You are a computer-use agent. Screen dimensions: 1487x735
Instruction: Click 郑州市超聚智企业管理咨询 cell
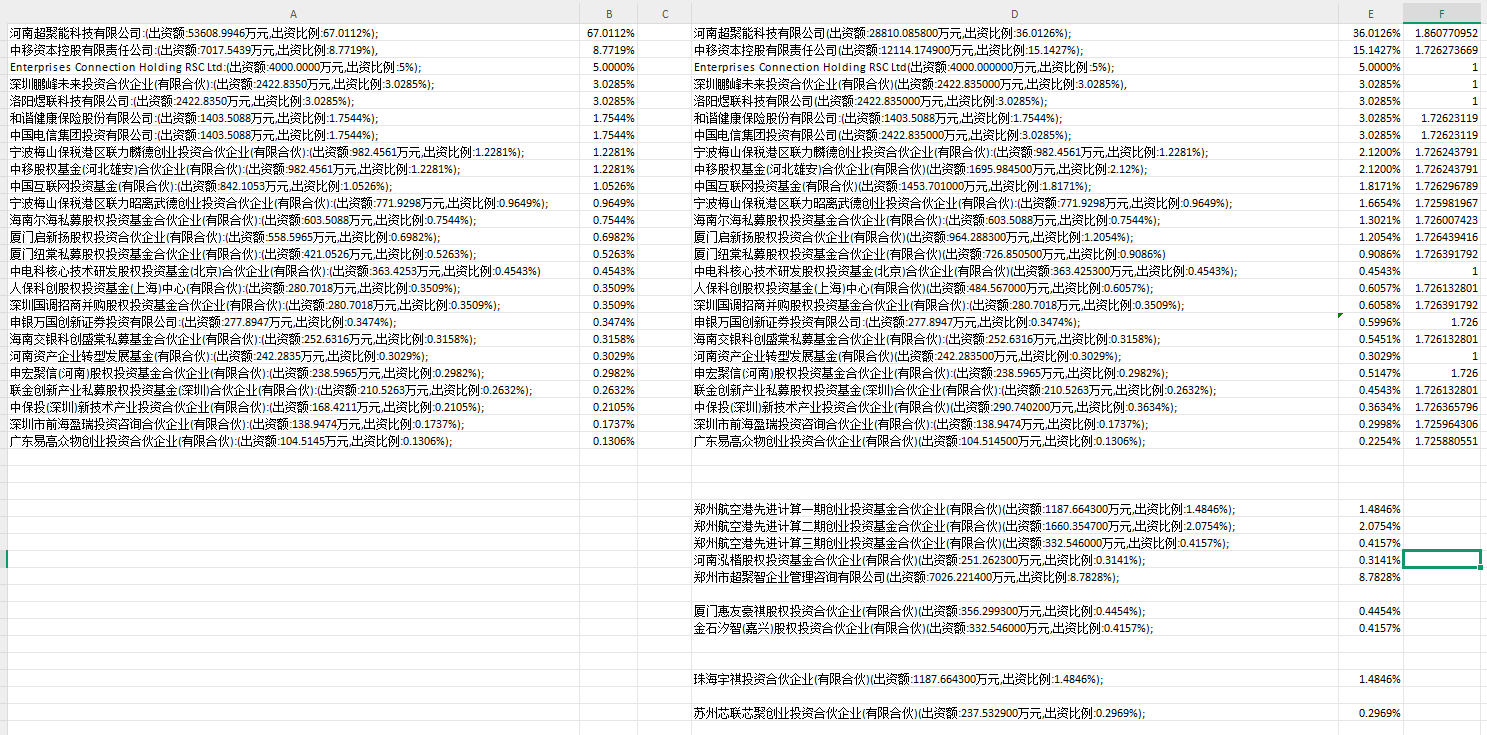coord(1015,577)
